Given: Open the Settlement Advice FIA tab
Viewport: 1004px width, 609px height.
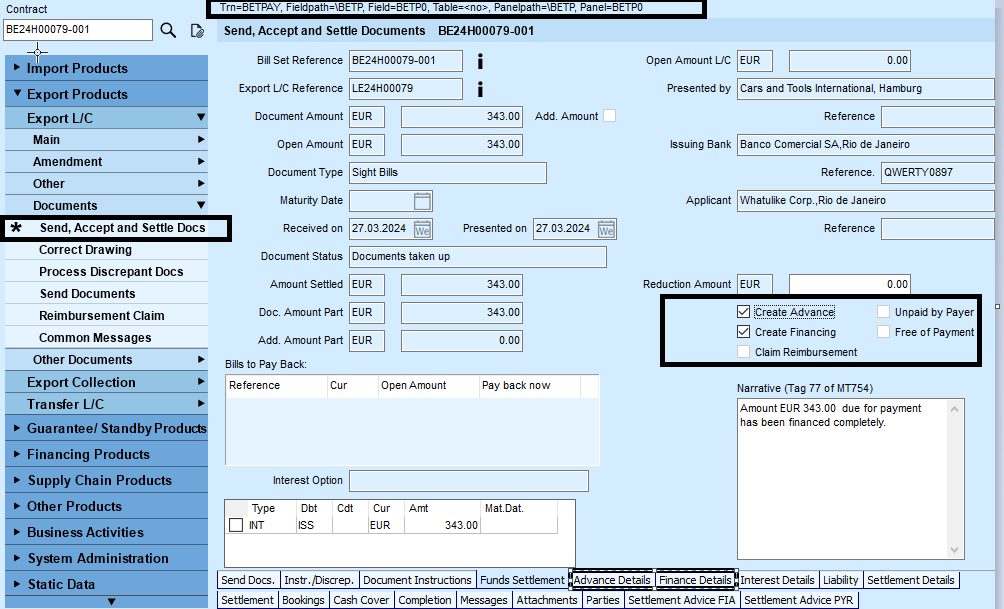Looking at the screenshot, I should (x=682, y=600).
